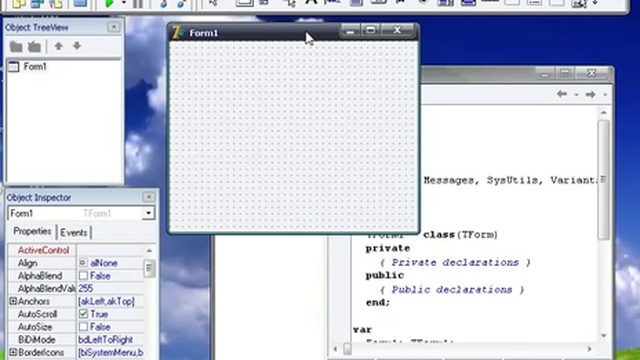Click 'SysUtils' in the uses clause
Viewport: 640px width, 360px height.
512,180
